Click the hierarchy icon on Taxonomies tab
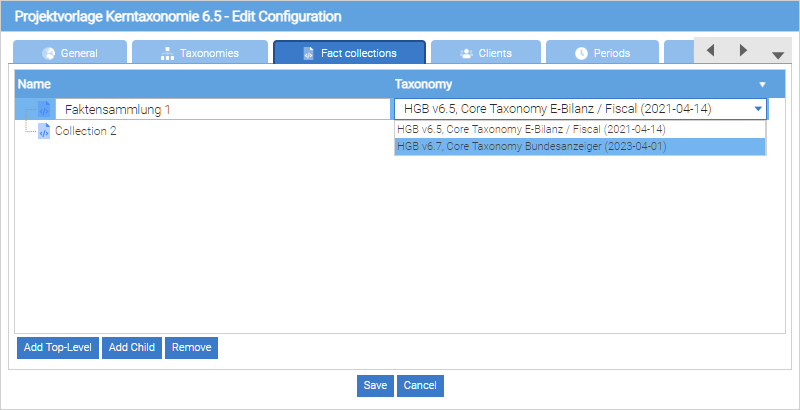Screen dimensions: 800x410 [167, 53]
